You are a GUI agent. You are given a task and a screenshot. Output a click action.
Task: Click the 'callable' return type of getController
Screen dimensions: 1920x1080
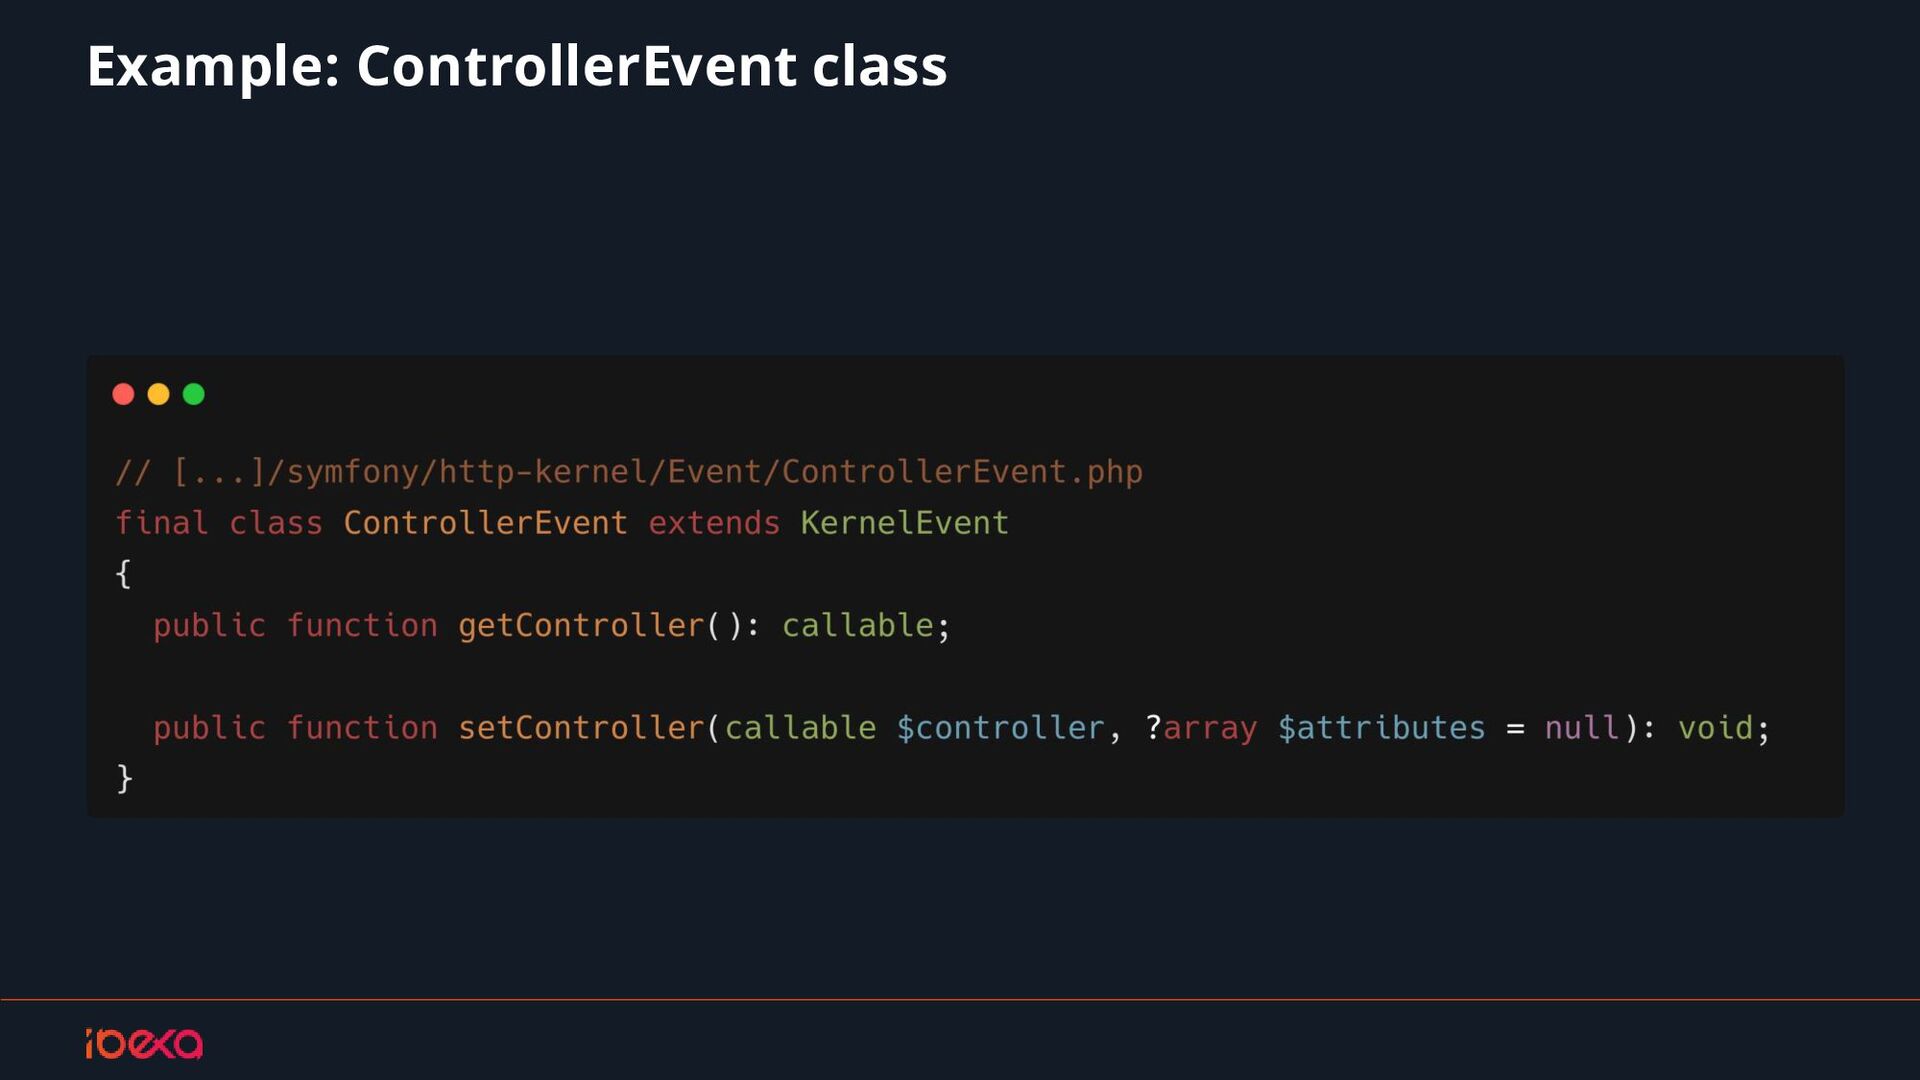[857, 625]
